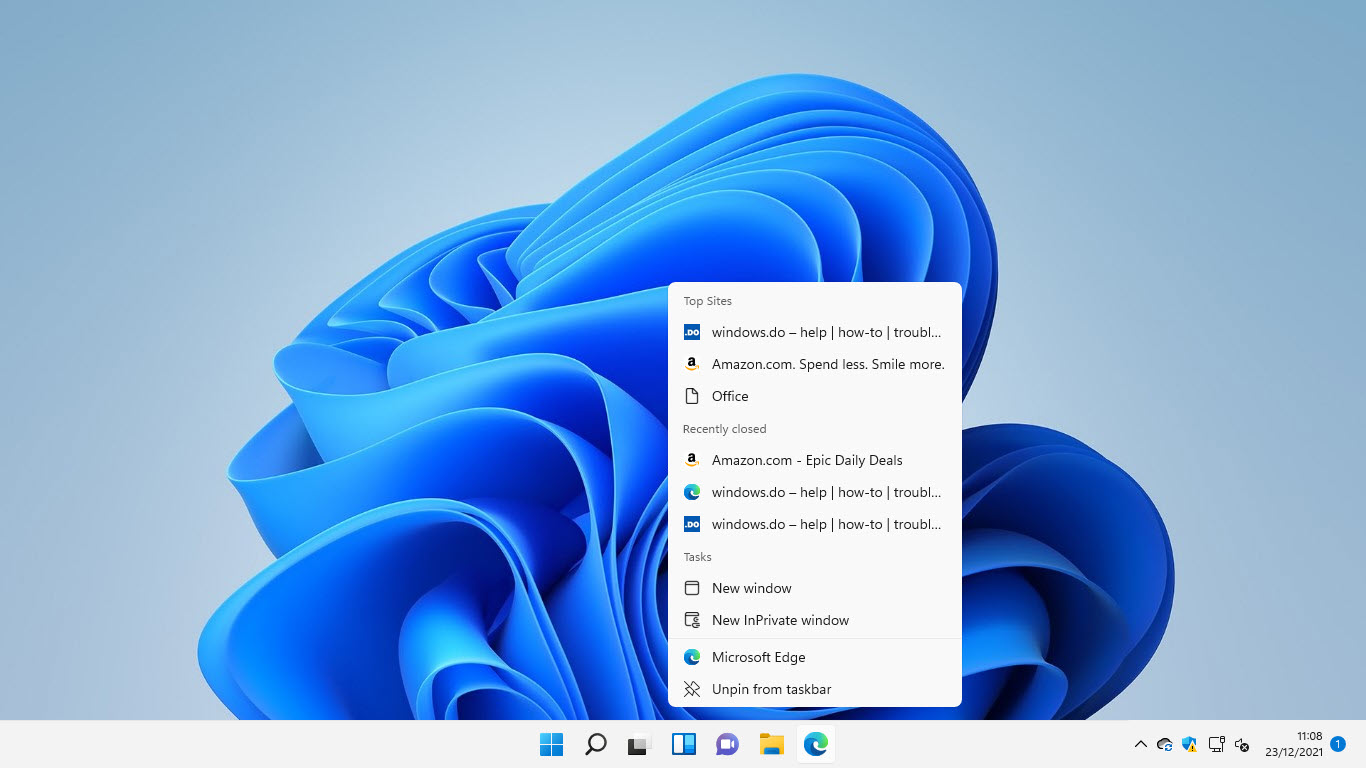Open the Widgets panel icon
Viewport: 1366px width, 768px height.
tap(683, 745)
